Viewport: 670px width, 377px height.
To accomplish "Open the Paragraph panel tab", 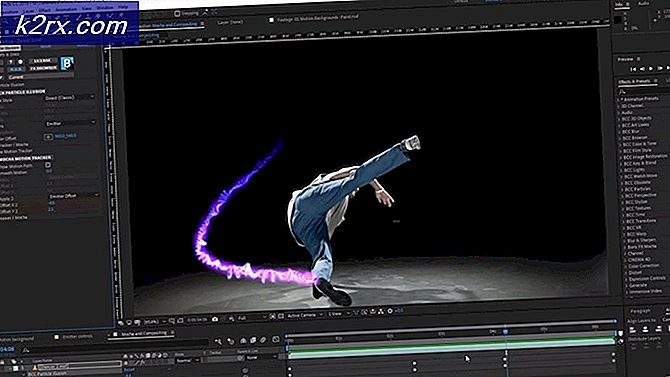I will [640, 311].
